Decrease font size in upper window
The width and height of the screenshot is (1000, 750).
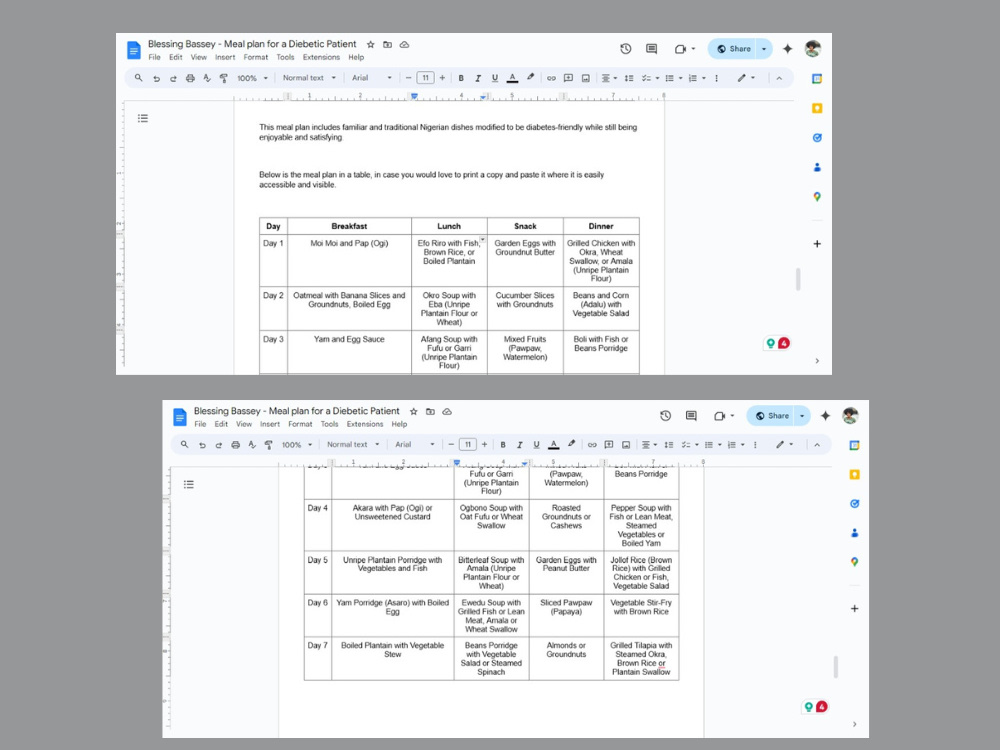(408, 78)
